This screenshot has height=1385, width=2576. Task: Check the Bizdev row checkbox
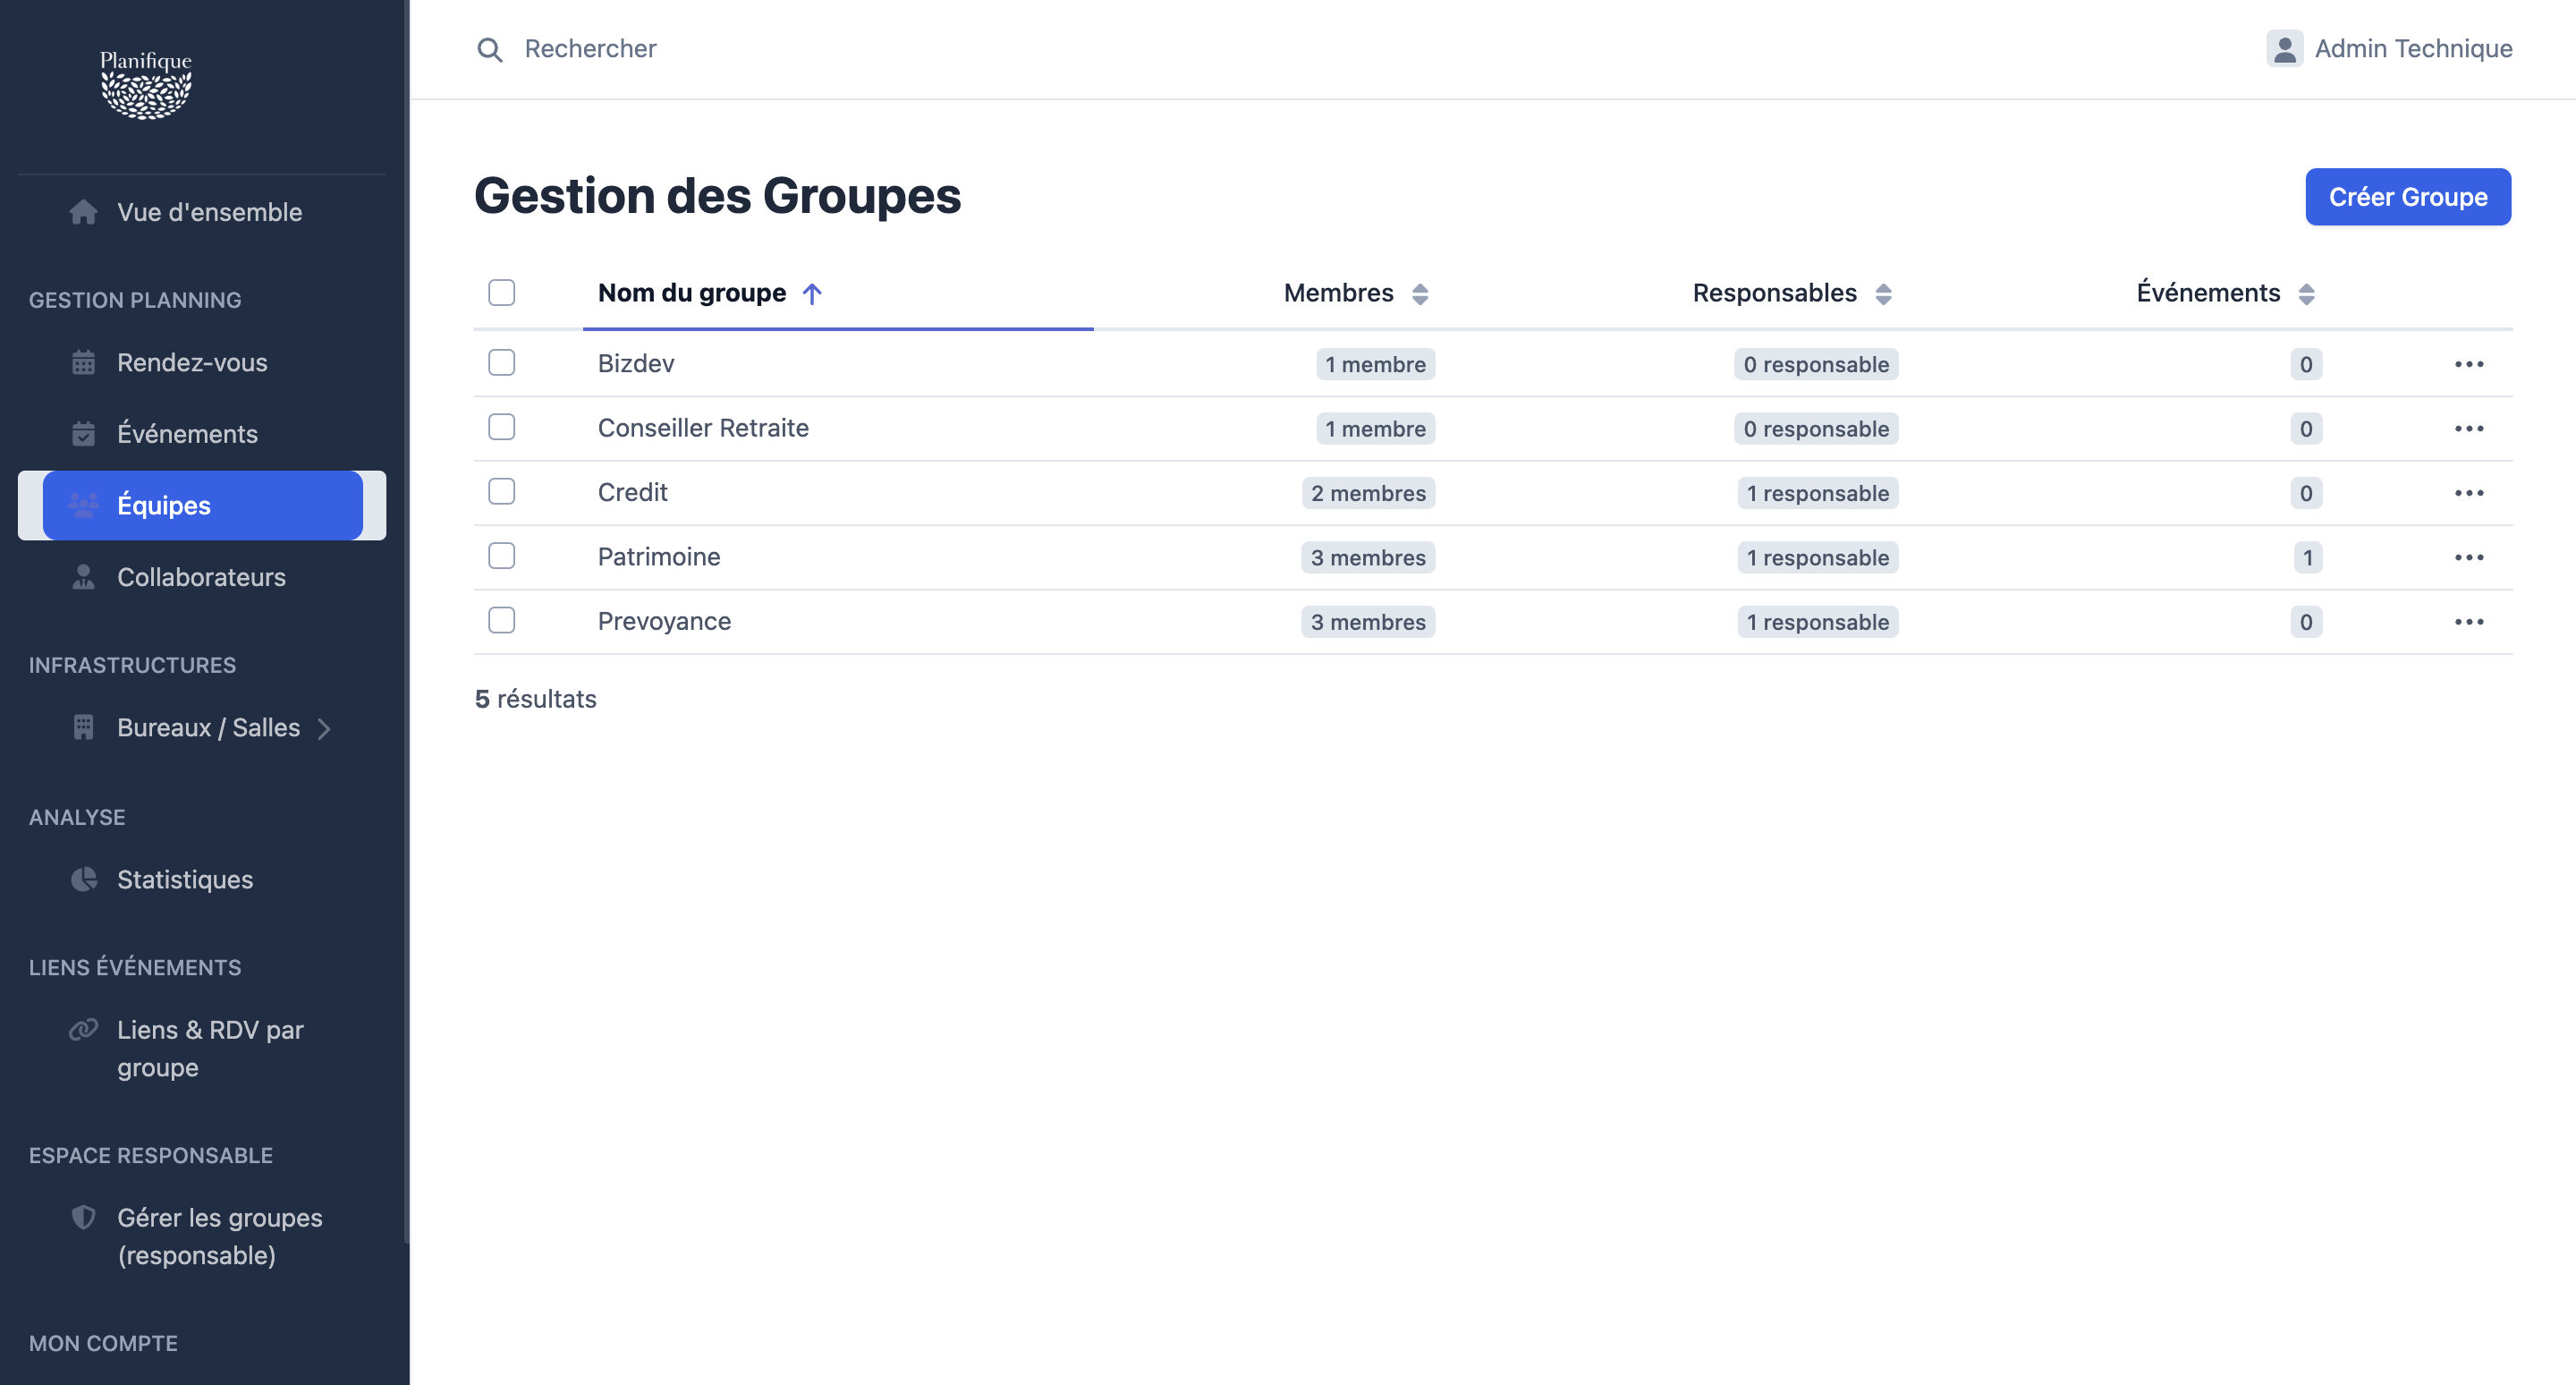click(x=502, y=362)
